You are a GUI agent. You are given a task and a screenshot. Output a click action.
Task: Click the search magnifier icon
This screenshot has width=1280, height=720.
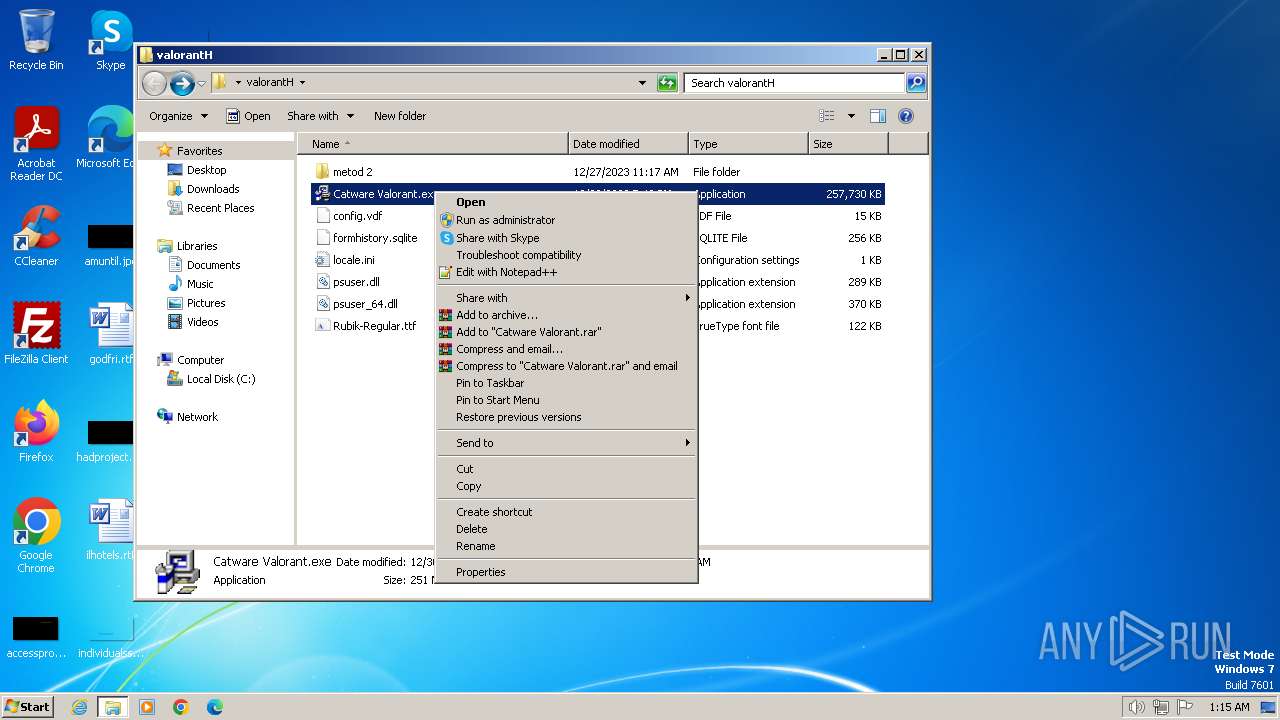[915, 83]
